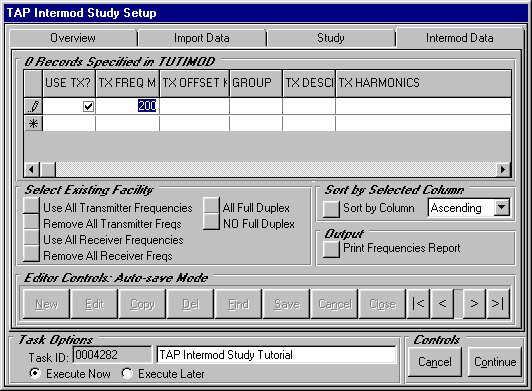532x391 pixels.
Task: Switch to the Study tab
Action: 331,38
